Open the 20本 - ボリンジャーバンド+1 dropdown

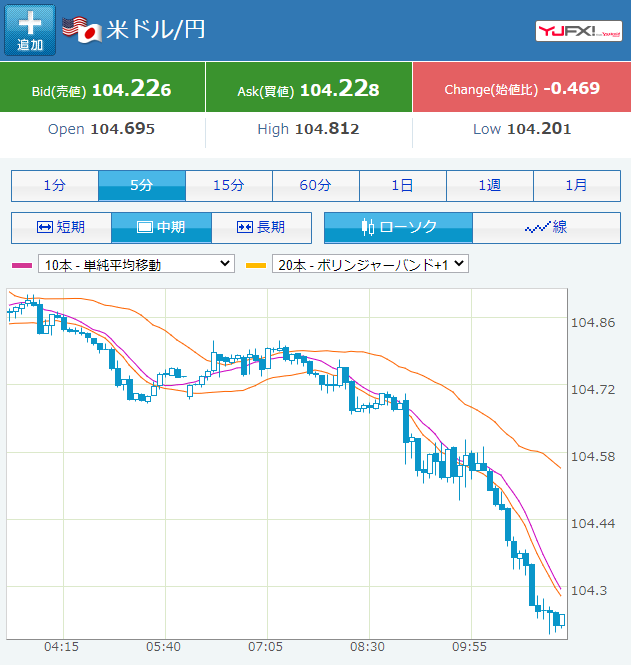(370, 264)
